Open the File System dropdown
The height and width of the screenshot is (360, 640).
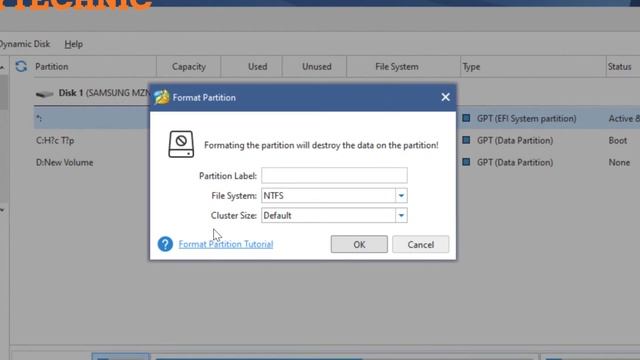point(401,196)
